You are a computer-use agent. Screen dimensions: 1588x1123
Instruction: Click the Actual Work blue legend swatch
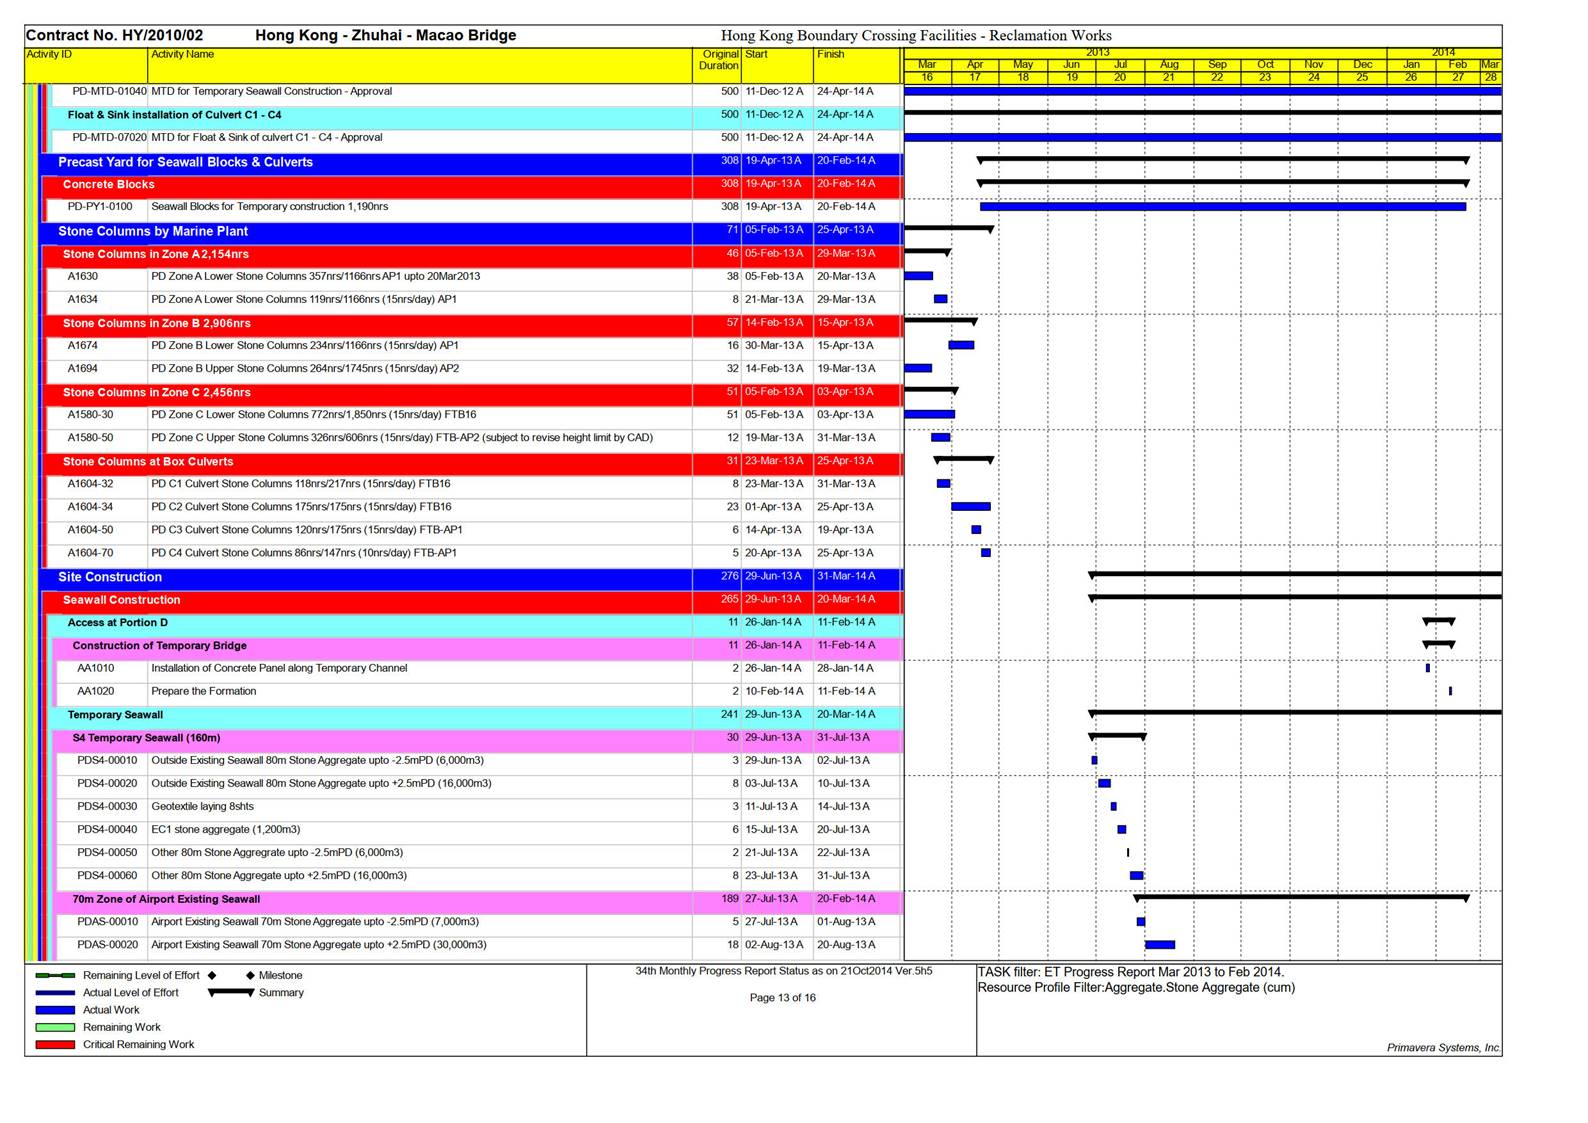[x=55, y=1010]
